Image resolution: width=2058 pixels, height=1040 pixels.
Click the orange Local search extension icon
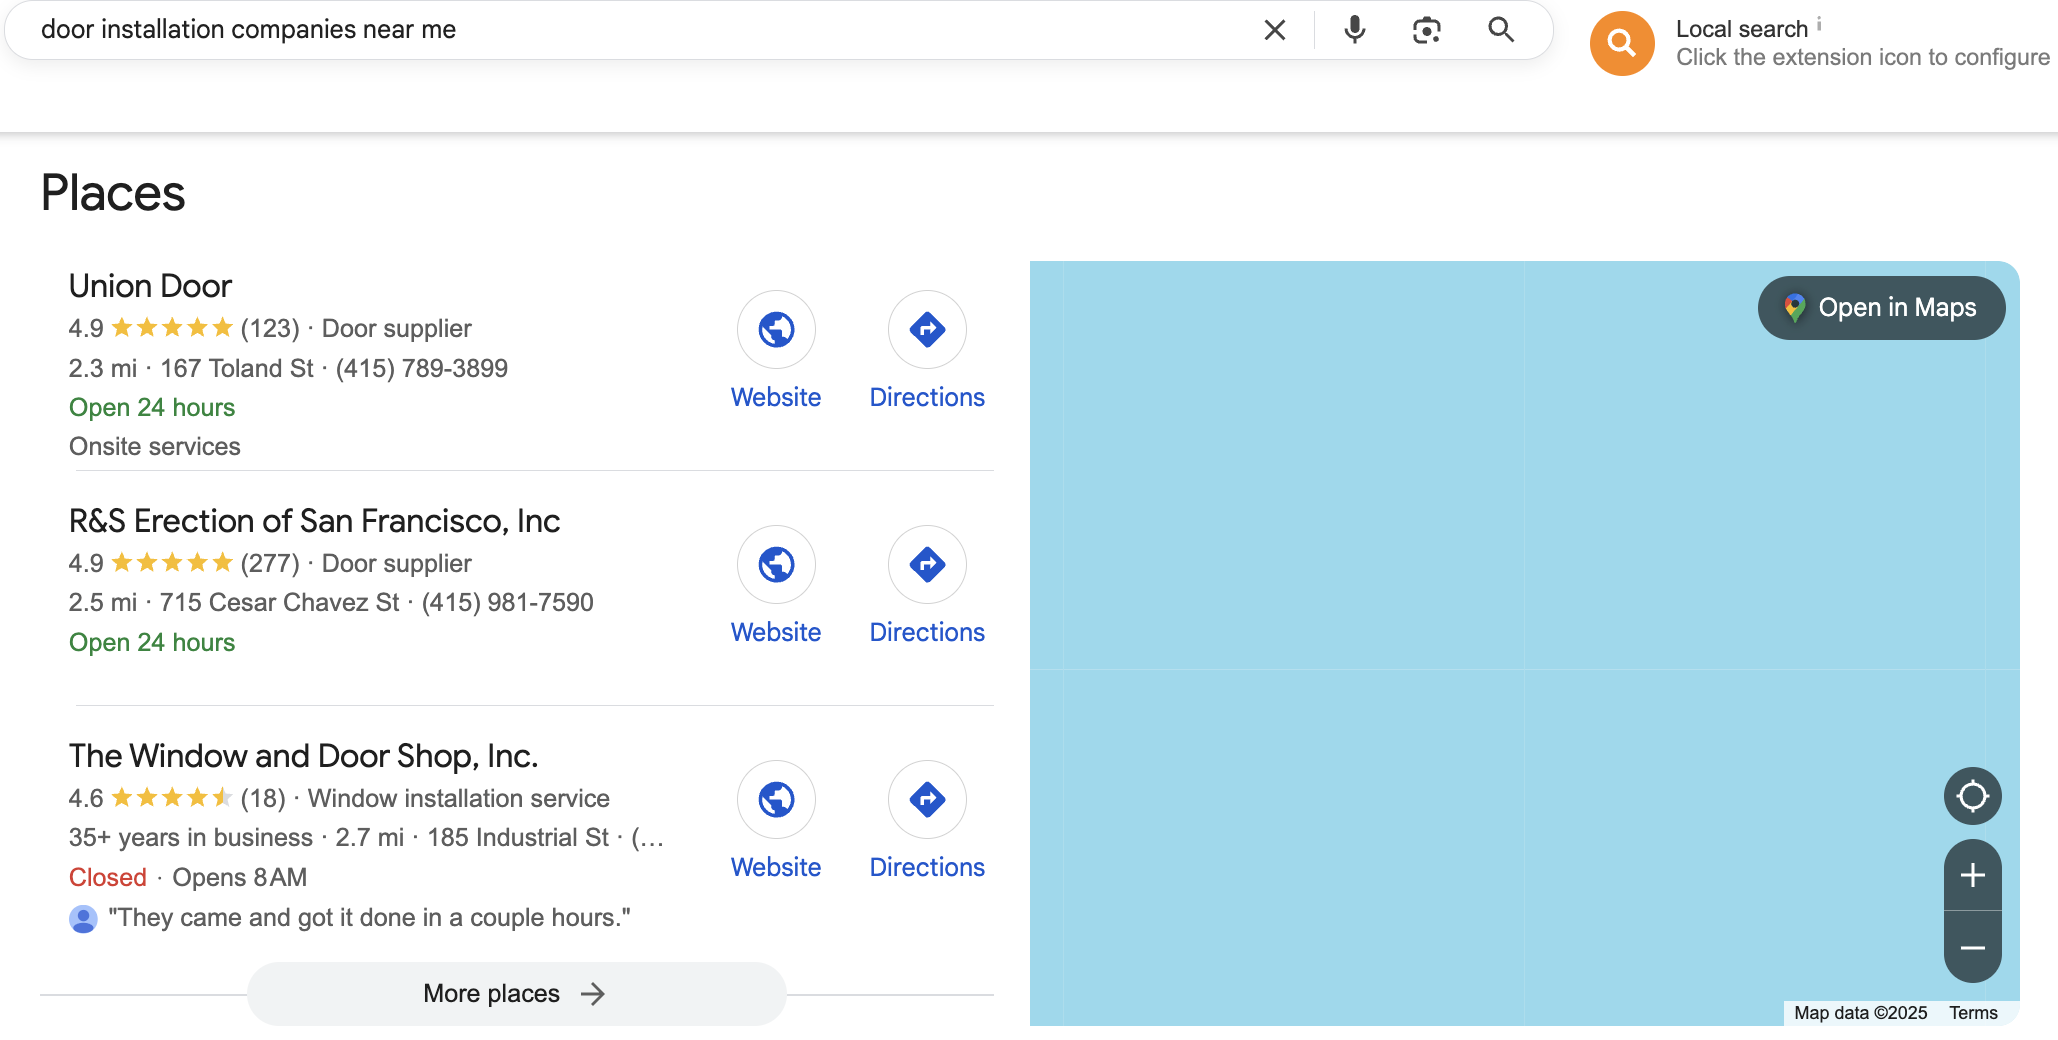click(1621, 43)
